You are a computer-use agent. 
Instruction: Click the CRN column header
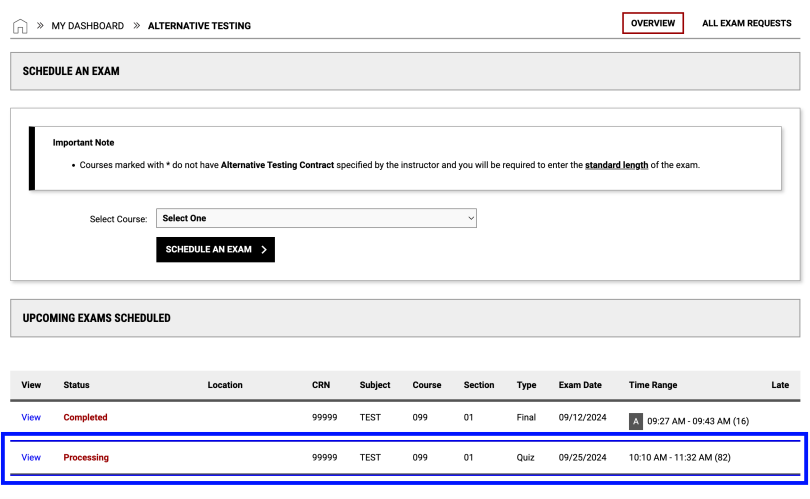tap(321, 385)
